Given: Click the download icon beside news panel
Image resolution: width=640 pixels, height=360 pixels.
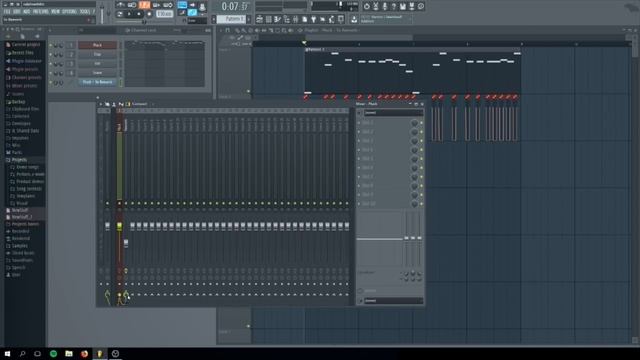Looking at the screenshot, I should coord(354,19).
